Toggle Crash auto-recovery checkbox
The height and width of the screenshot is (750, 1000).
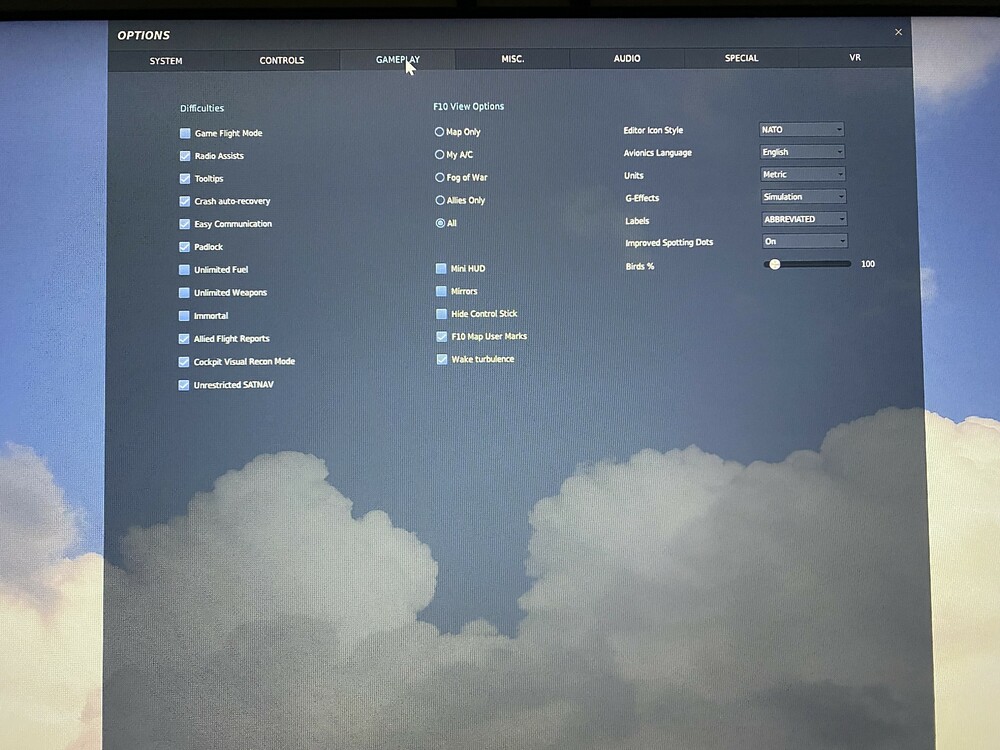click(x=185, y=202)
